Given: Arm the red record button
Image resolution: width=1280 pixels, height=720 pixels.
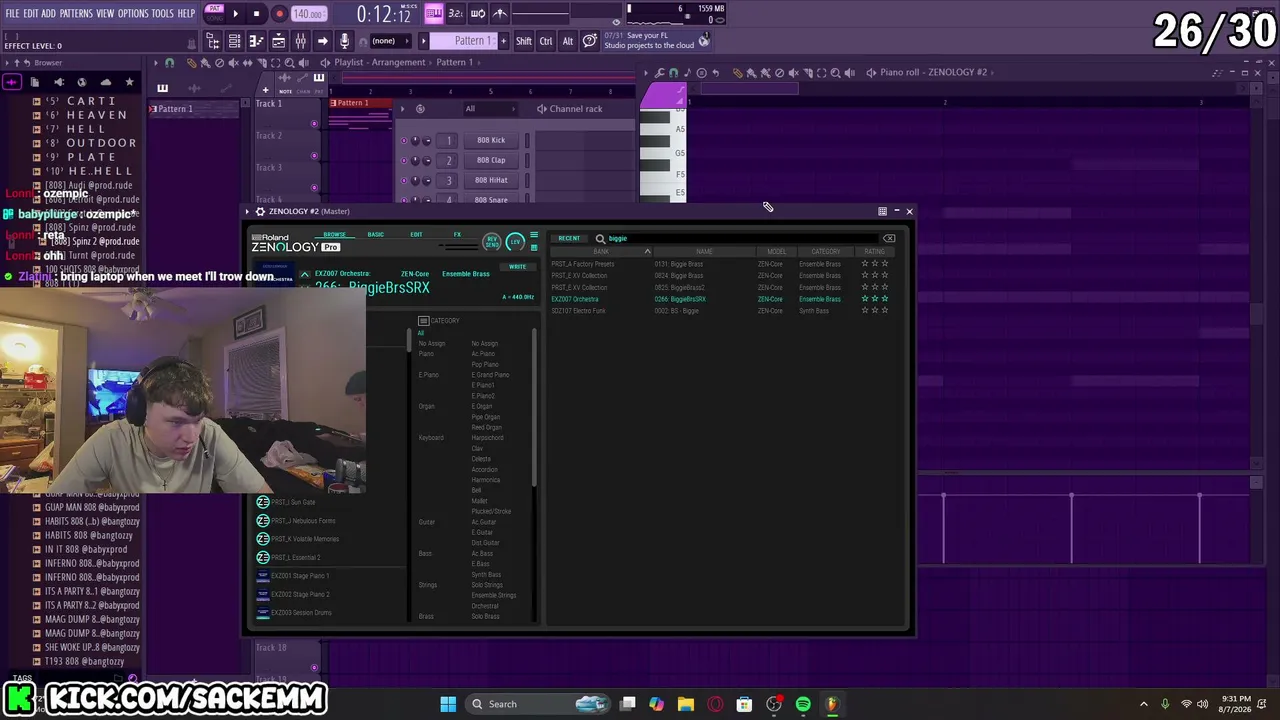Looking at the screenshot, I should [x=279, y=14].
